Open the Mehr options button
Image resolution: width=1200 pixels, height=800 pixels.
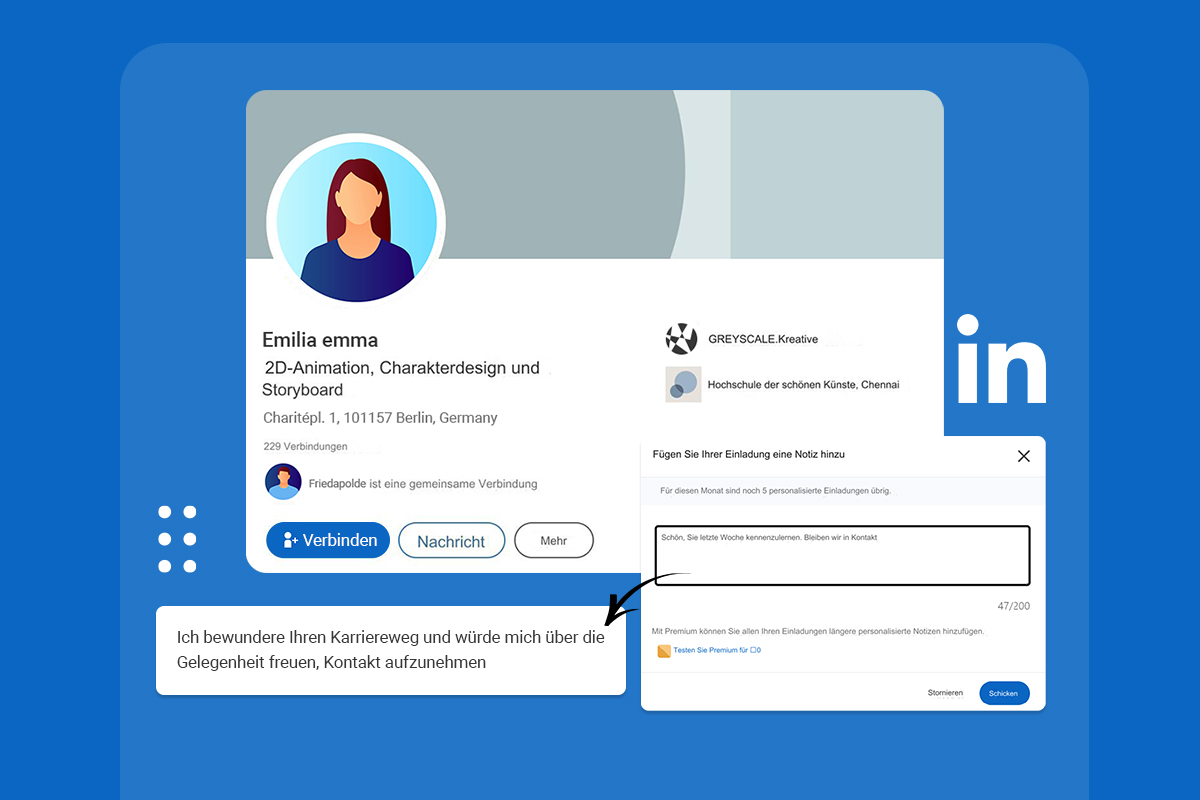[554, 540]
